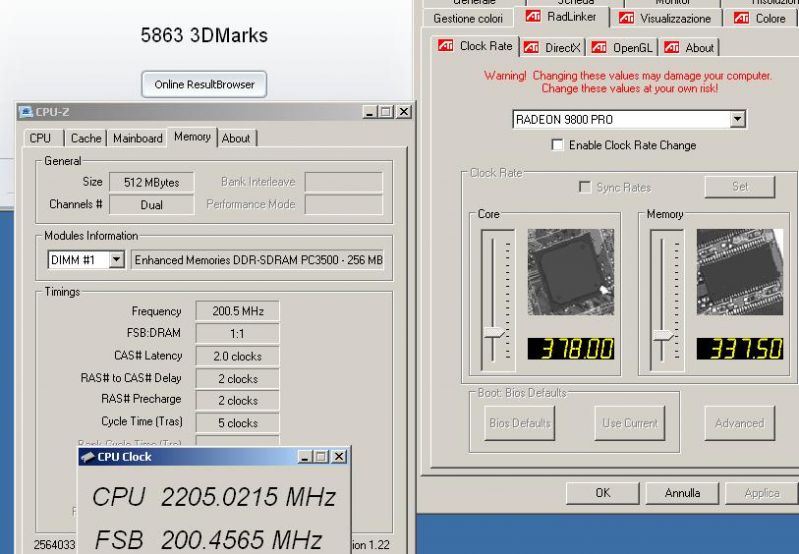The height and width of the screenshot is (554, 799).
Task: Open the Mainboard tab in CPU-Z
Action: coord(138,138)
